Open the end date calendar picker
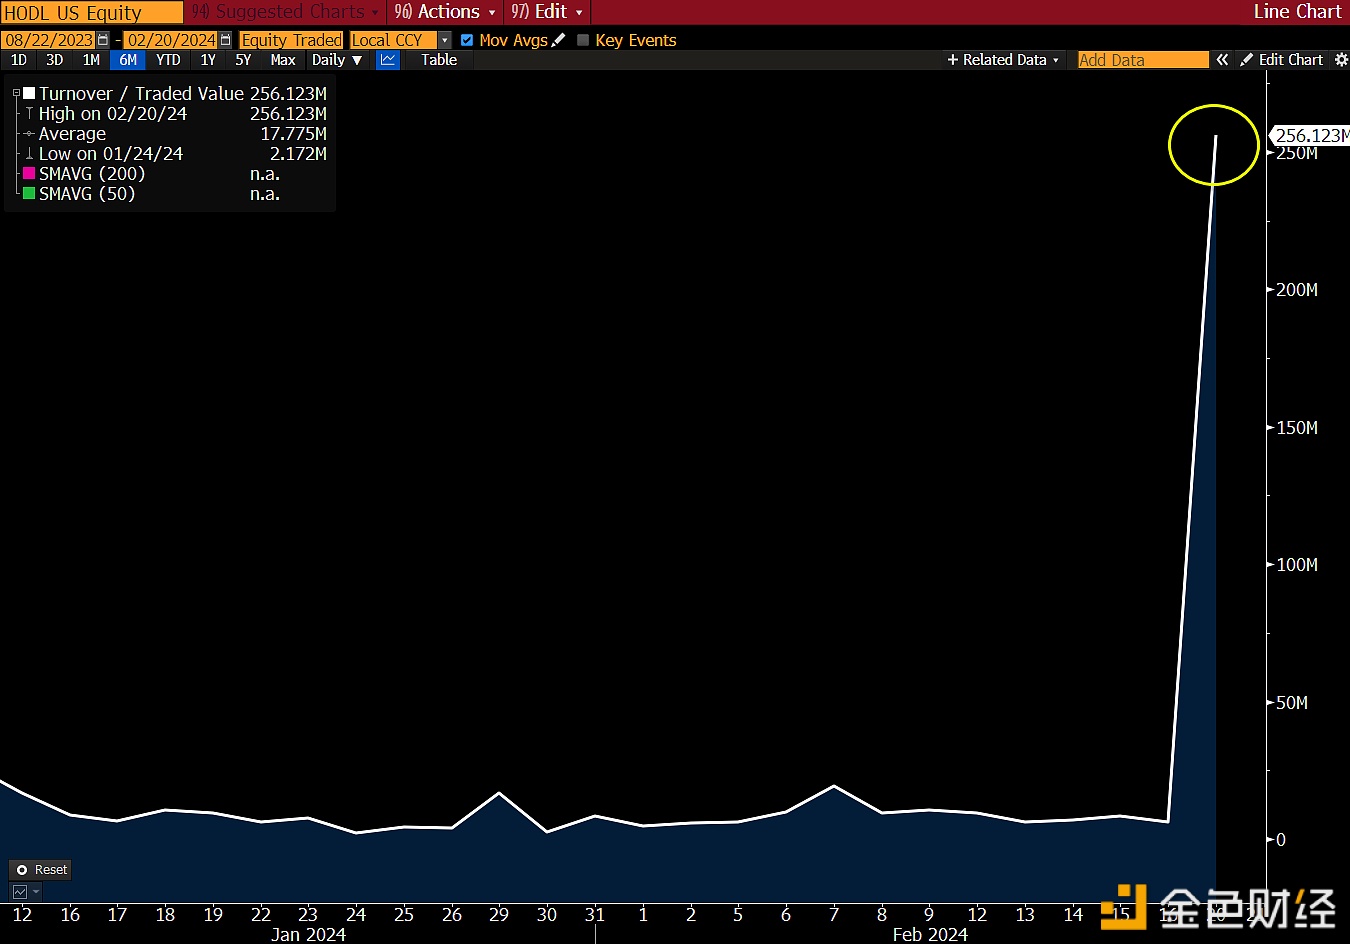 pos(225,40)
